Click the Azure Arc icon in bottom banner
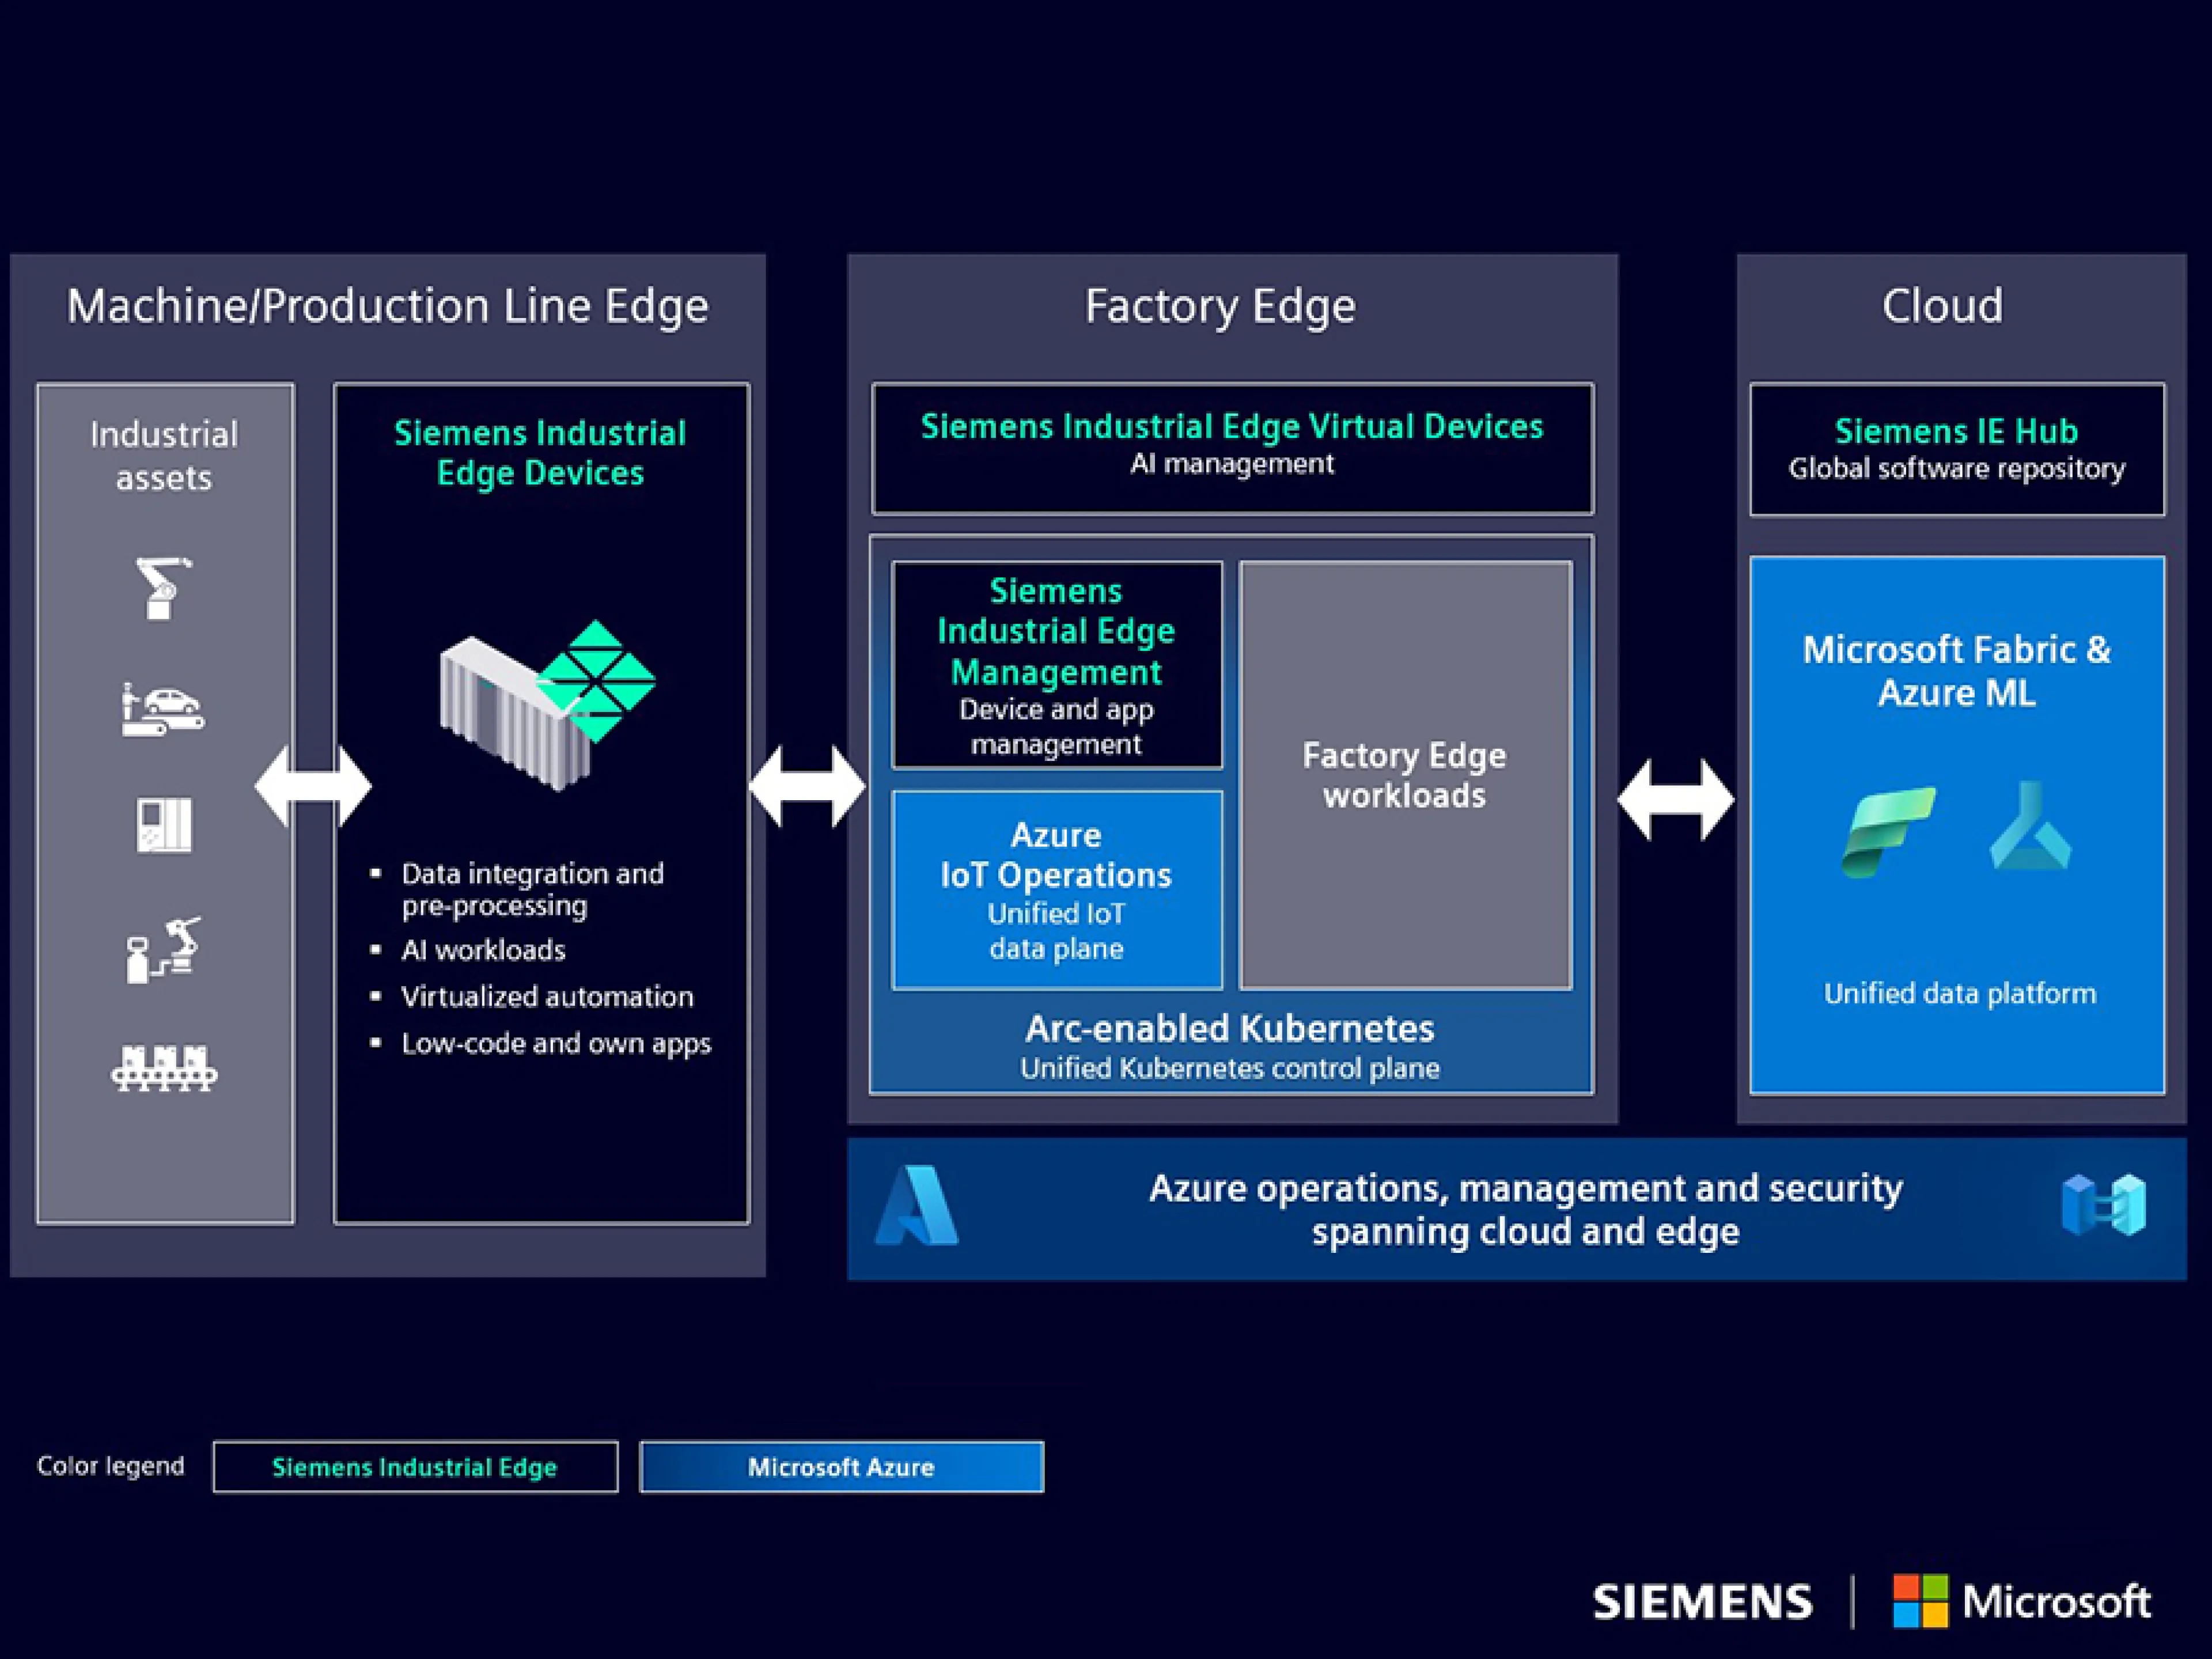The image size is (2212, 1659). (x=2103, y=1204)
